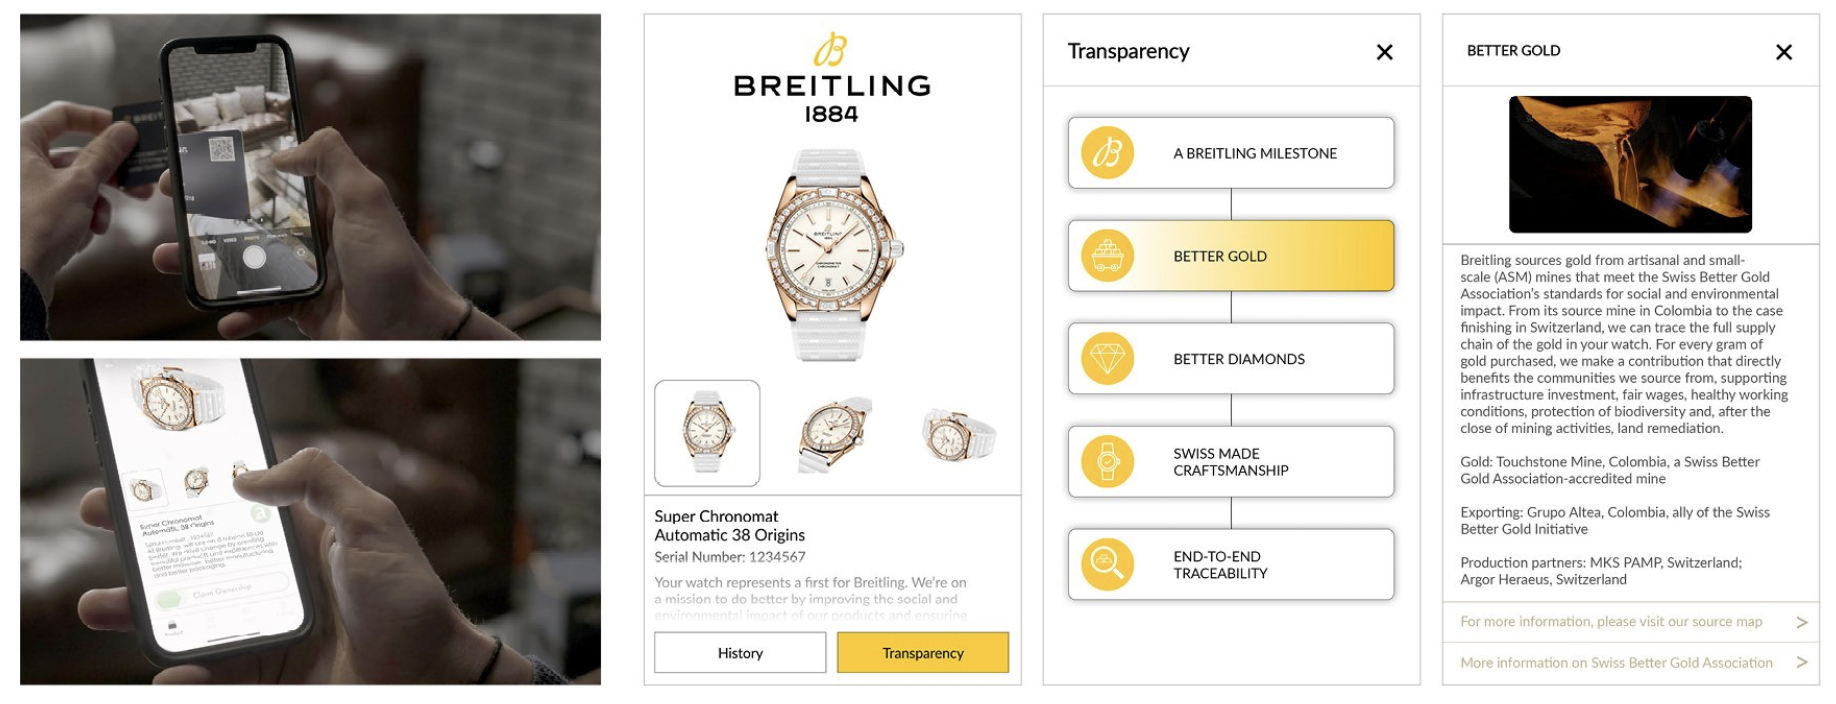Viewport: 1836px width, 704px height.
Task: Open the Better Diamonds item
Action: coord(1239,359)
